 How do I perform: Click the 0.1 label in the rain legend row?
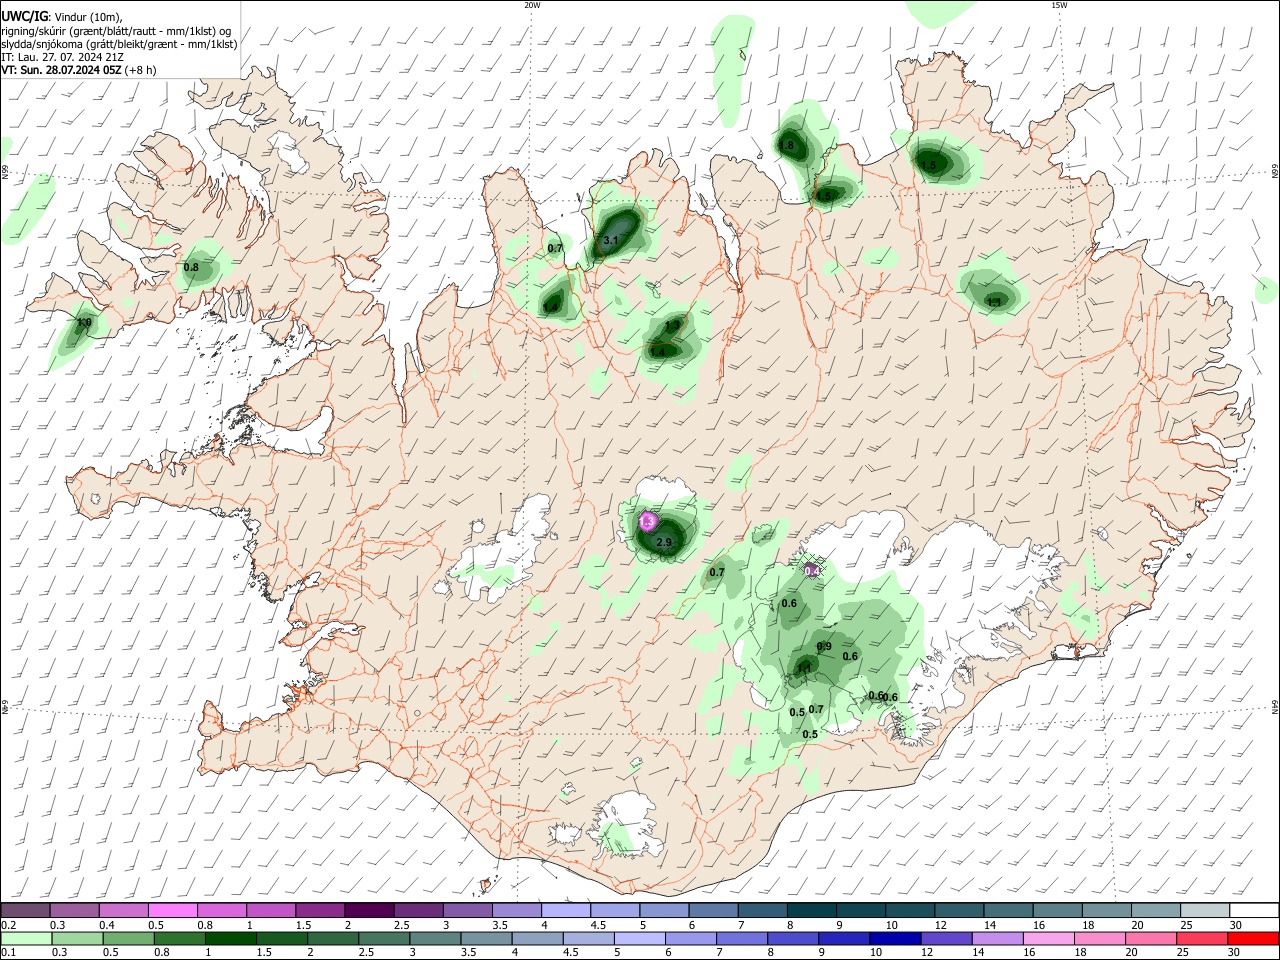8,953
